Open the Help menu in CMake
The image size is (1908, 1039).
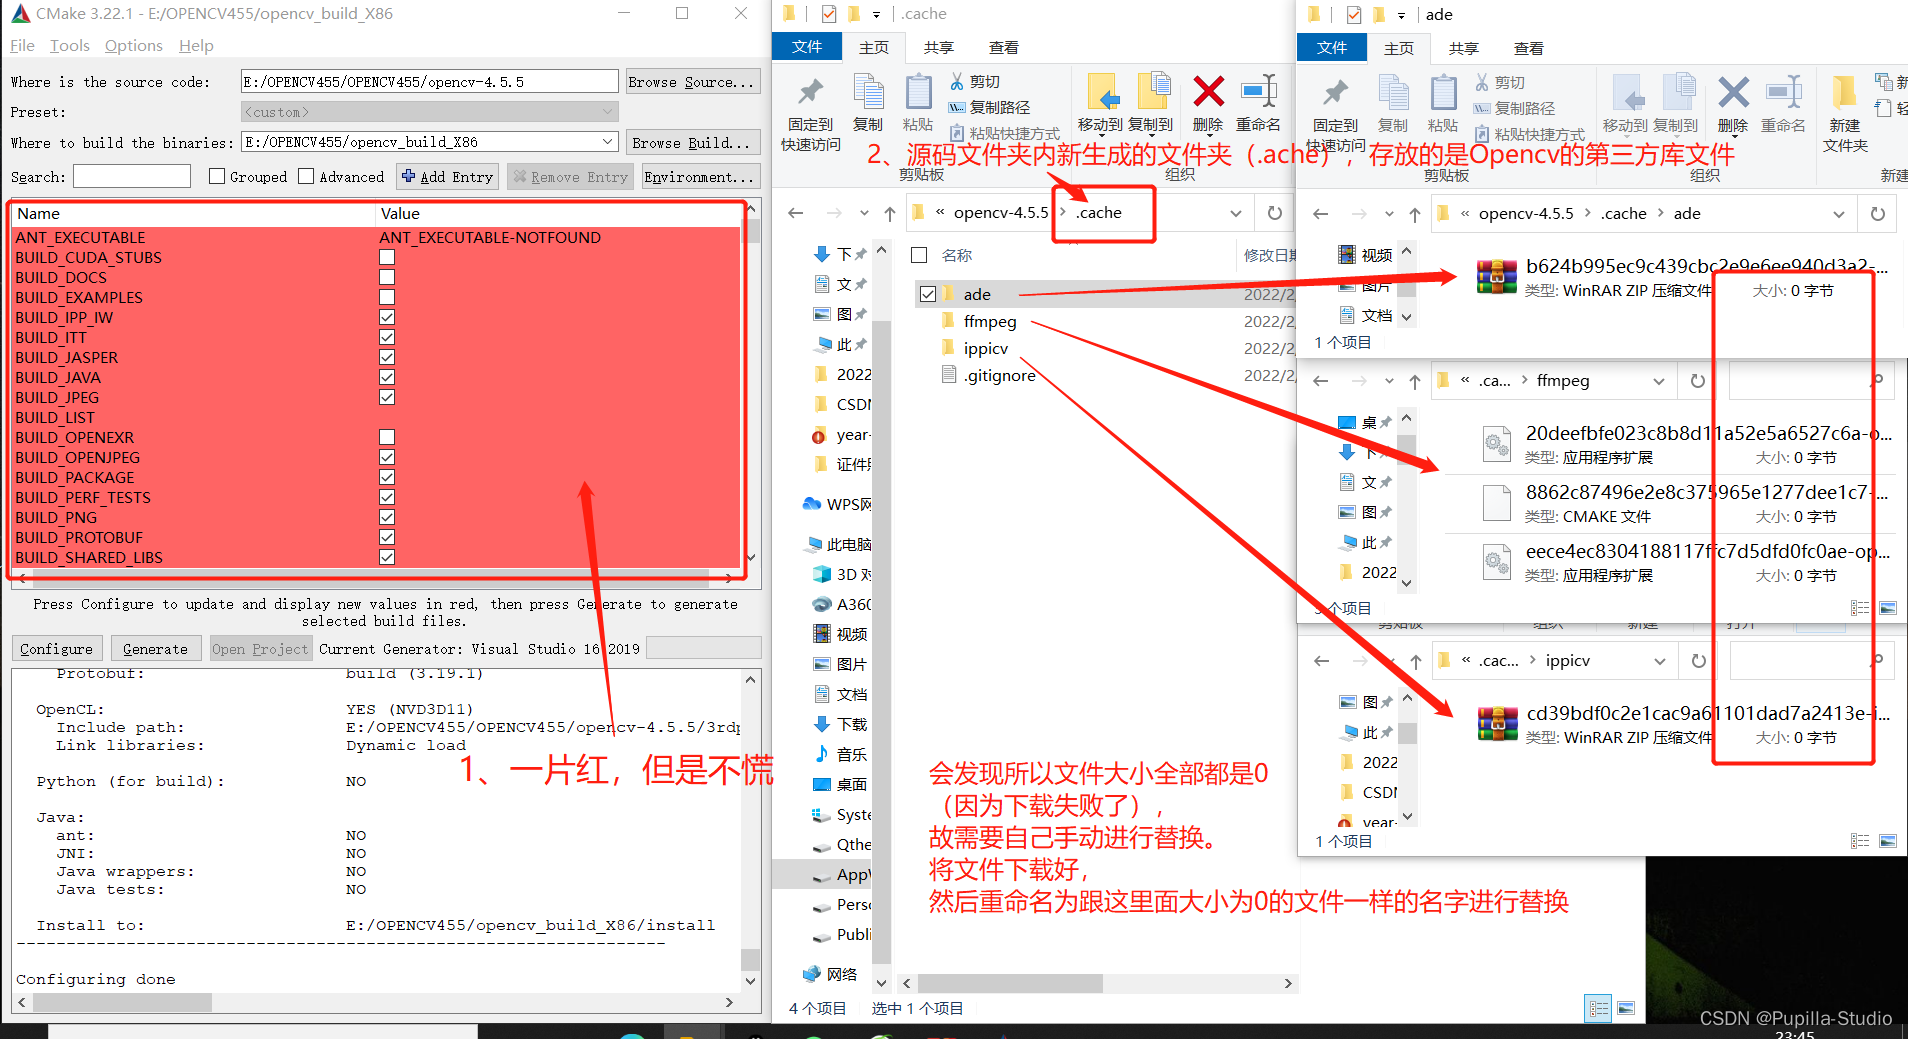196,45
